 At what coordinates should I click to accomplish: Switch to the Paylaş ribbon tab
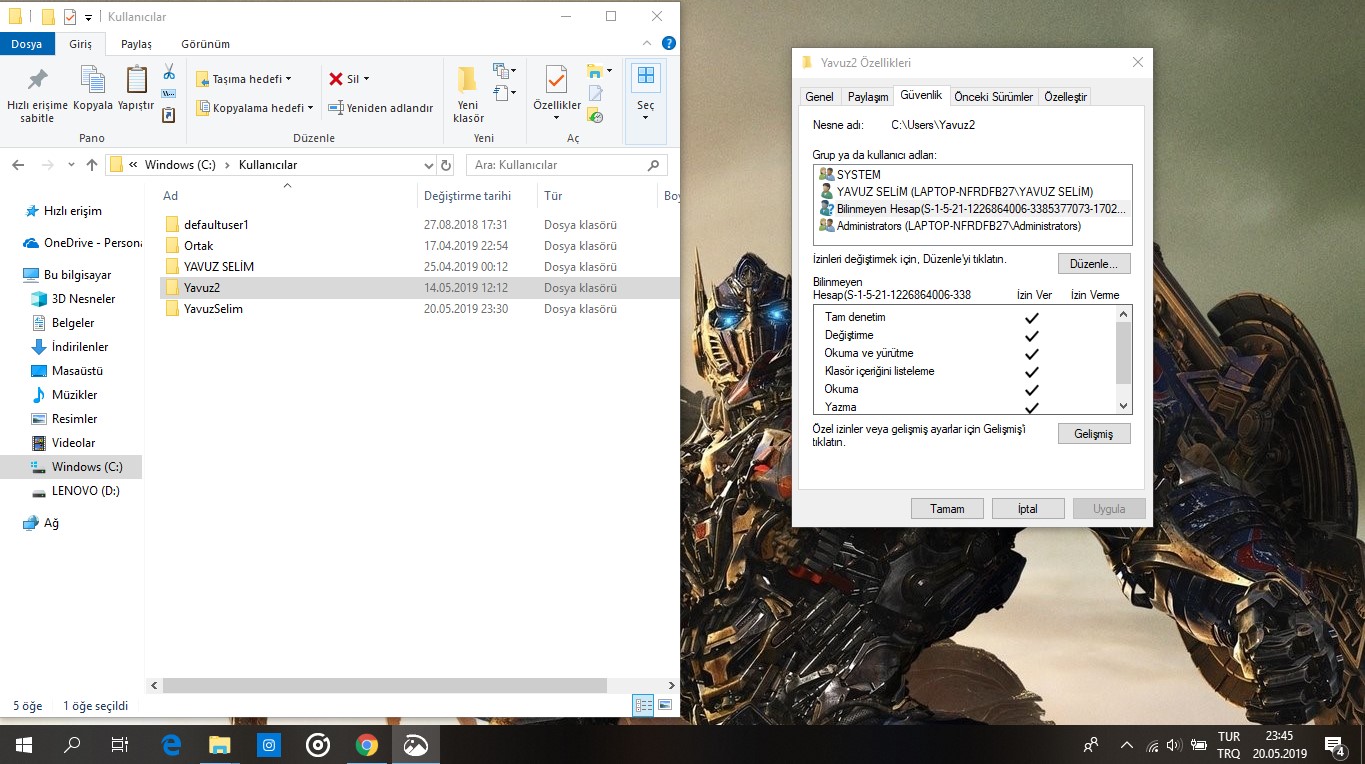click(136, 44)
